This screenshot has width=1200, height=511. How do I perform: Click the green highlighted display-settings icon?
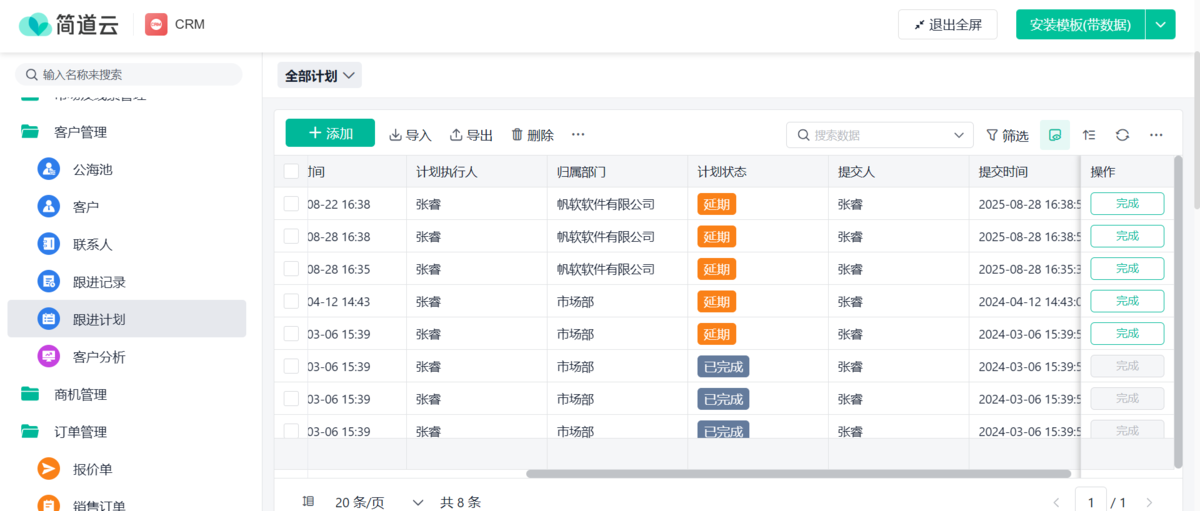pyautogui.click(x=1054, y=135)
